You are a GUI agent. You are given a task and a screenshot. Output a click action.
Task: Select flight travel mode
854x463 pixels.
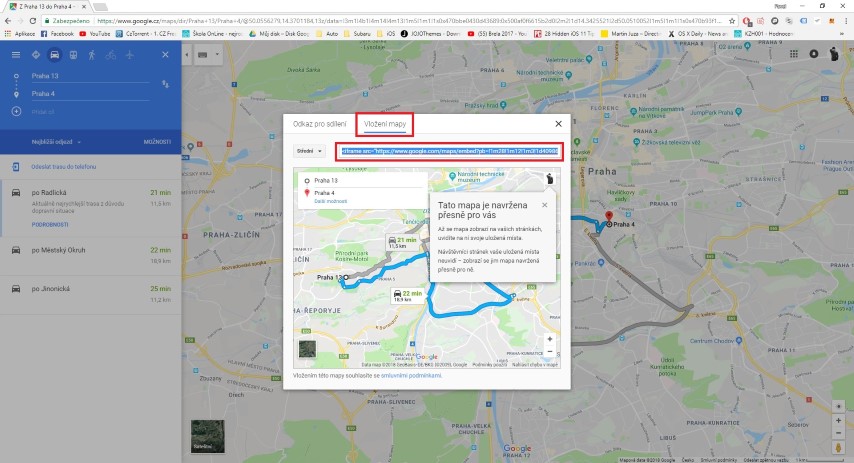coord(130,55)
